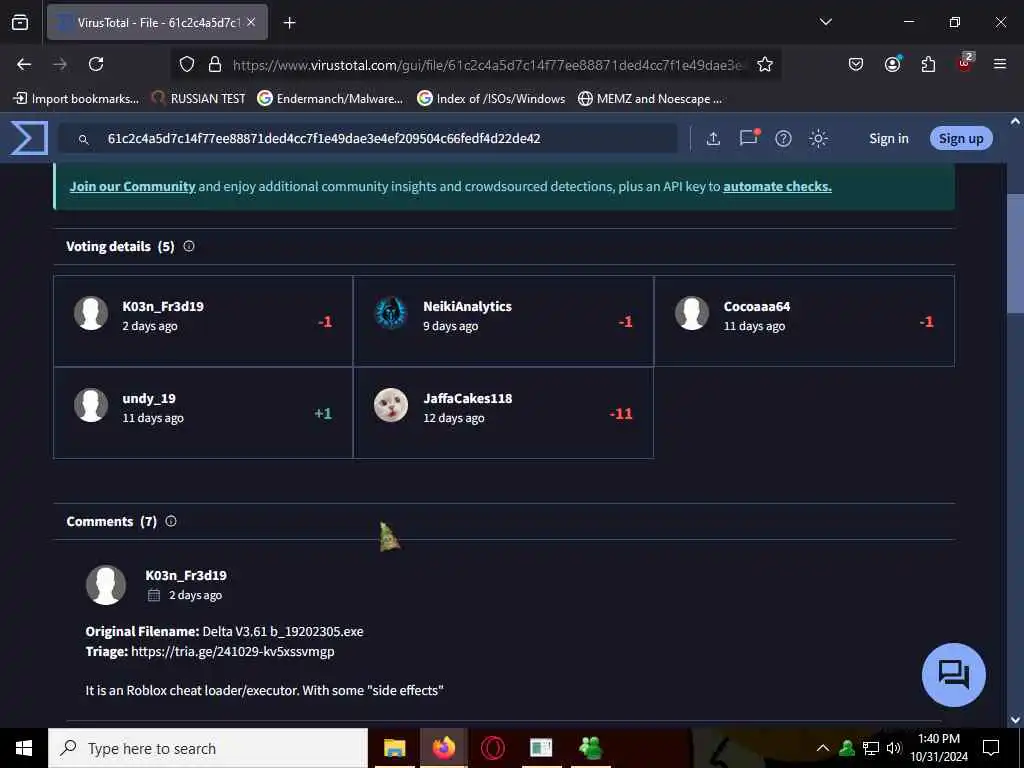Viewport: 1024px width, 768px height.
Task: Open the Action Center notification icon
Action: click(991, 748)
